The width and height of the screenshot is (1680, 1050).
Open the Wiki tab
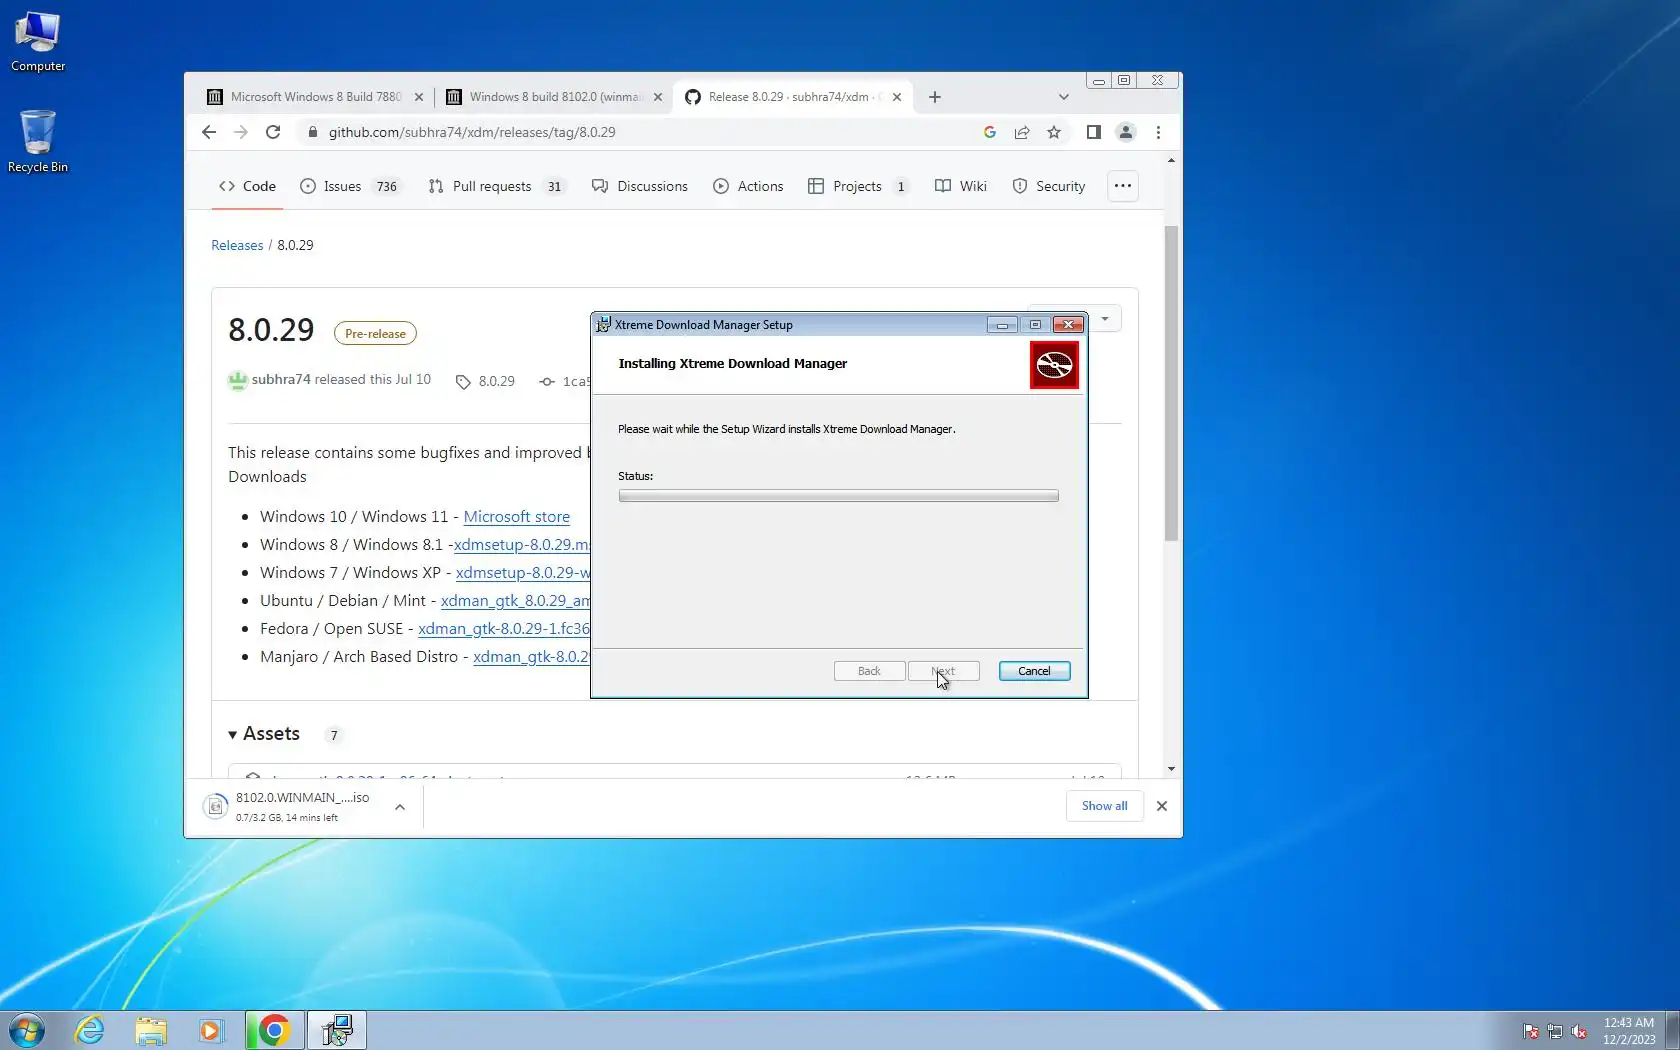tap(961, 186)
